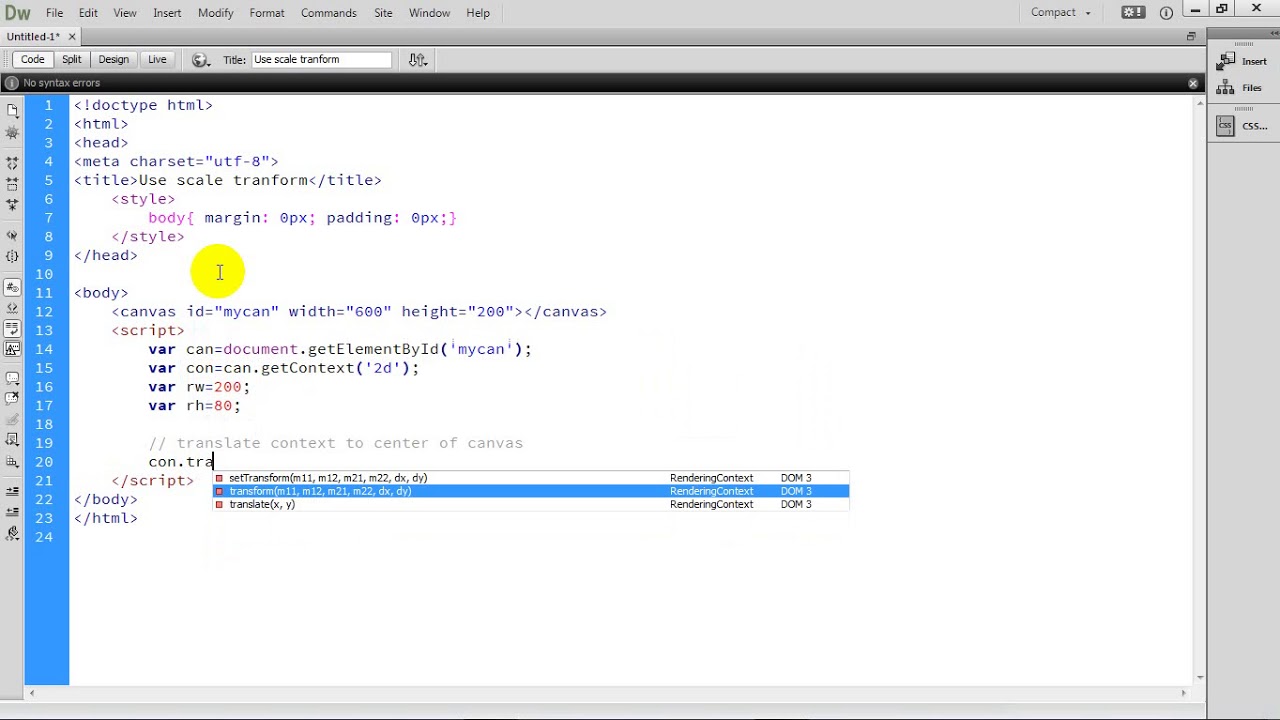The width and height of the screenshot is (1280, 720).
Task: Open the File Management arrows dropdown
Action: tap(417, 60)
